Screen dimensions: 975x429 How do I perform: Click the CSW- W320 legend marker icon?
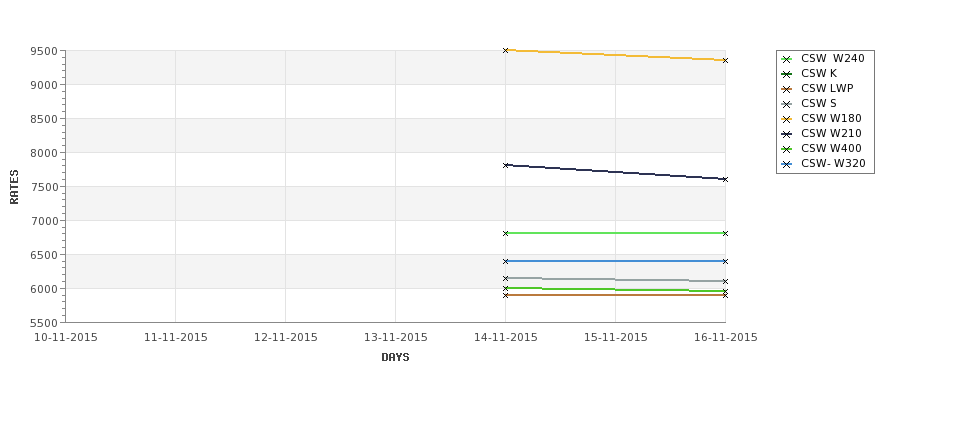(x=787, y=164)
